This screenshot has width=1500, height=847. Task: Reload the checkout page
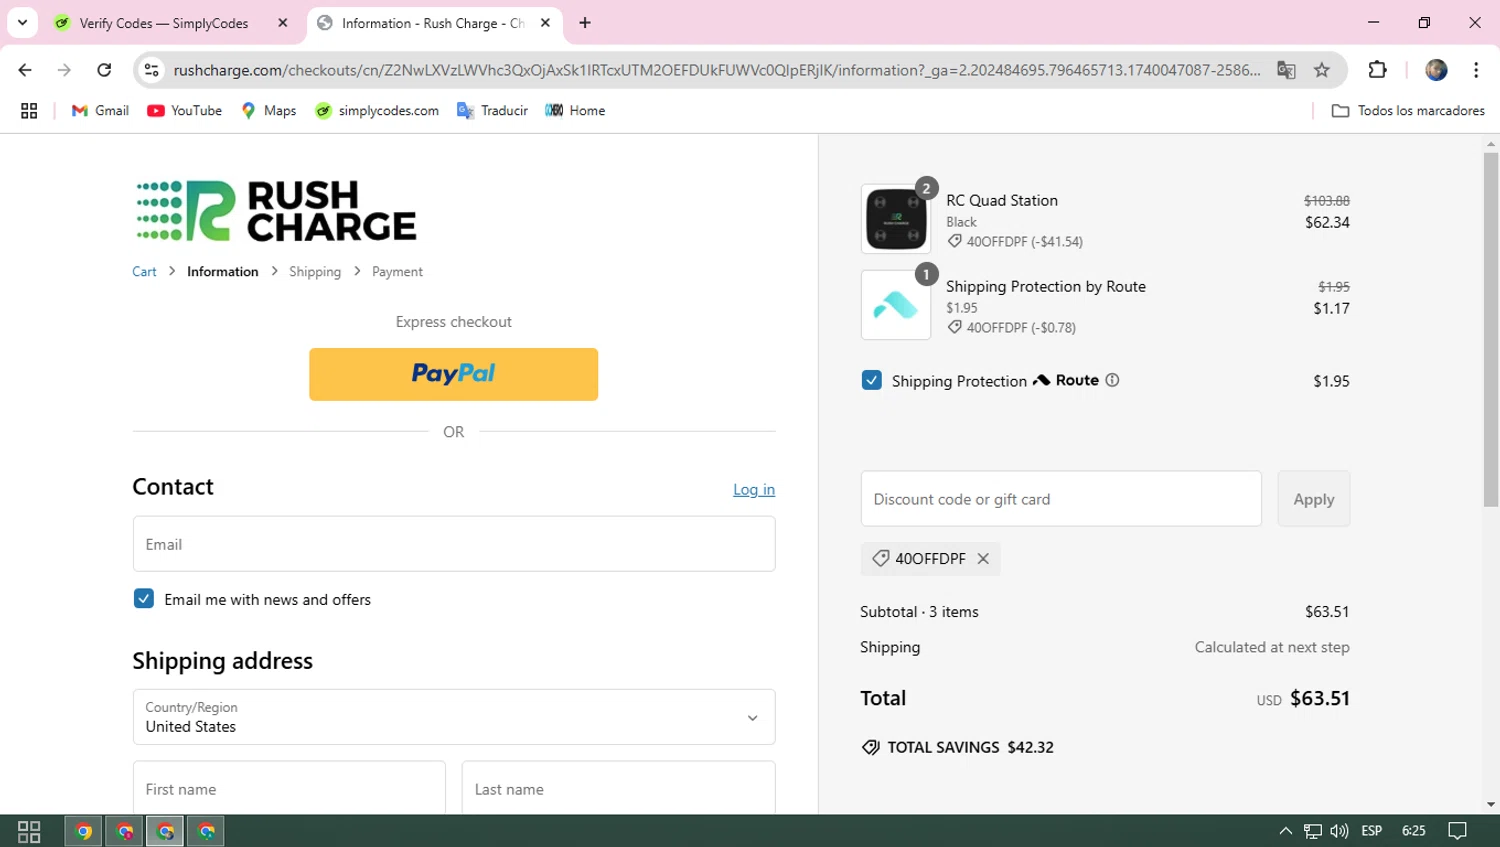(x=104, y=70)
